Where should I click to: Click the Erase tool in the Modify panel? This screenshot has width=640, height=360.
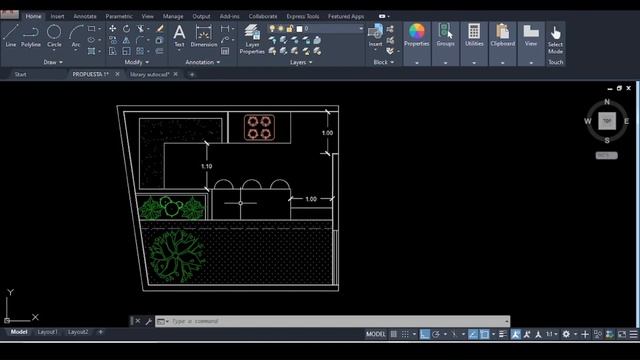[x=160, y=29]
